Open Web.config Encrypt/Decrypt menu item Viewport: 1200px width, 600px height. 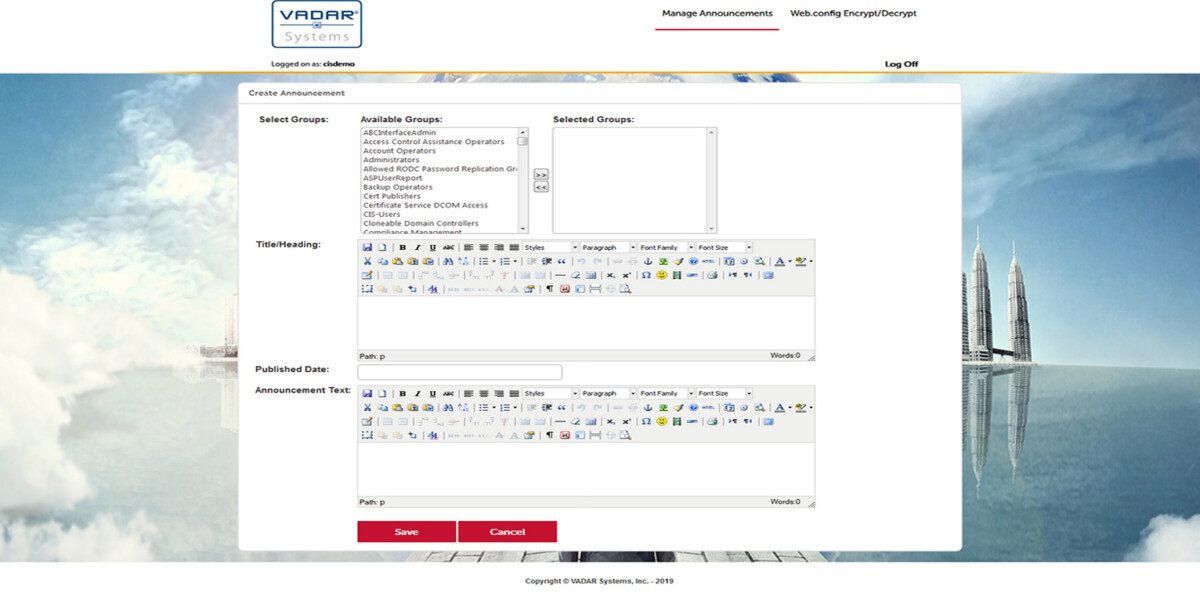pyautogui.click(x=853, y=14)
